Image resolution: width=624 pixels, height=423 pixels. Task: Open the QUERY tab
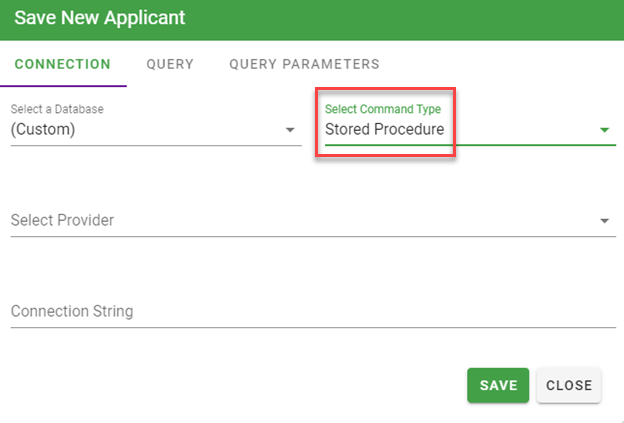(170, 64)
